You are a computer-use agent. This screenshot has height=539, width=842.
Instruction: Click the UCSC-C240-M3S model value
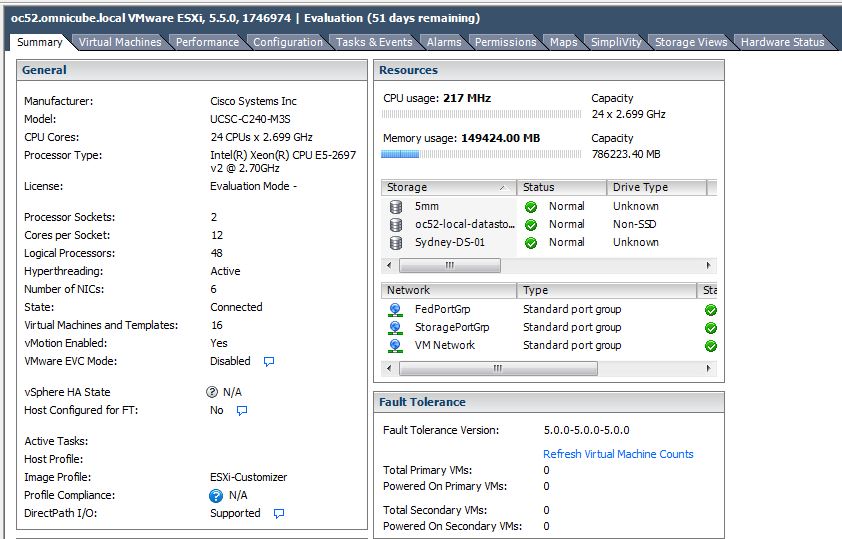click(250, 119)
